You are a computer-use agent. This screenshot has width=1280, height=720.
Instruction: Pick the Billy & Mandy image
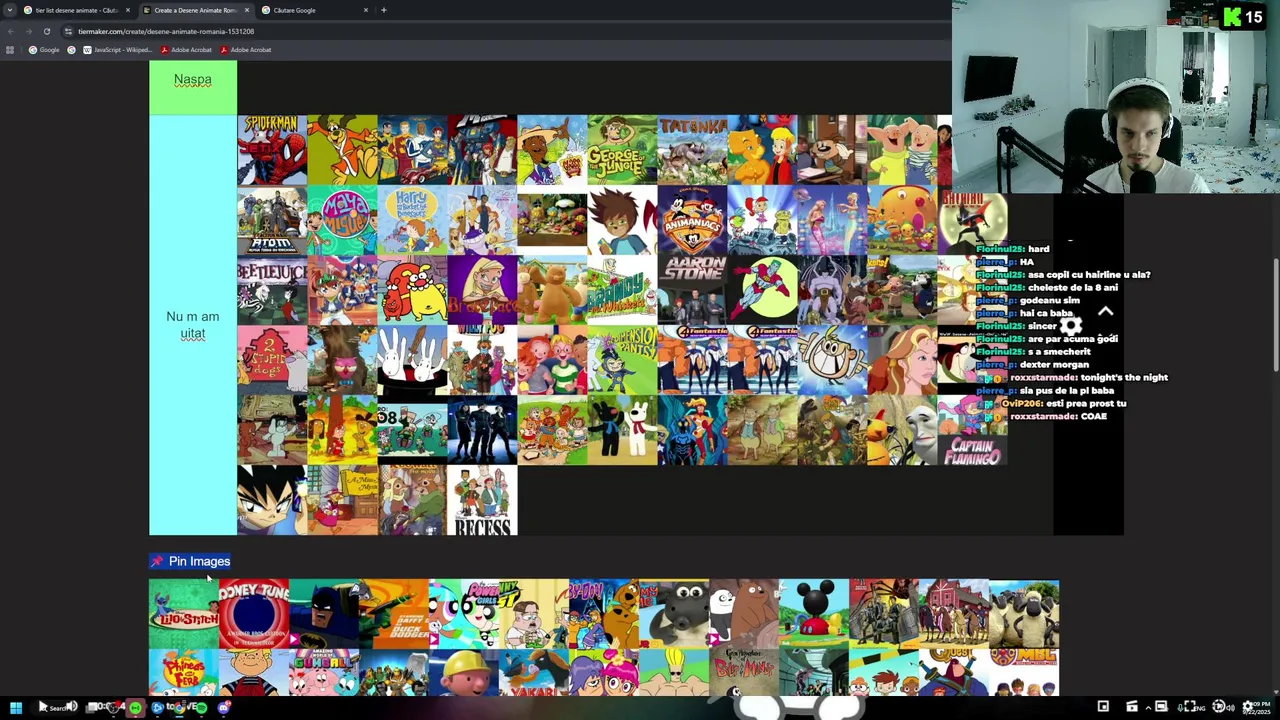pos(744,672)
